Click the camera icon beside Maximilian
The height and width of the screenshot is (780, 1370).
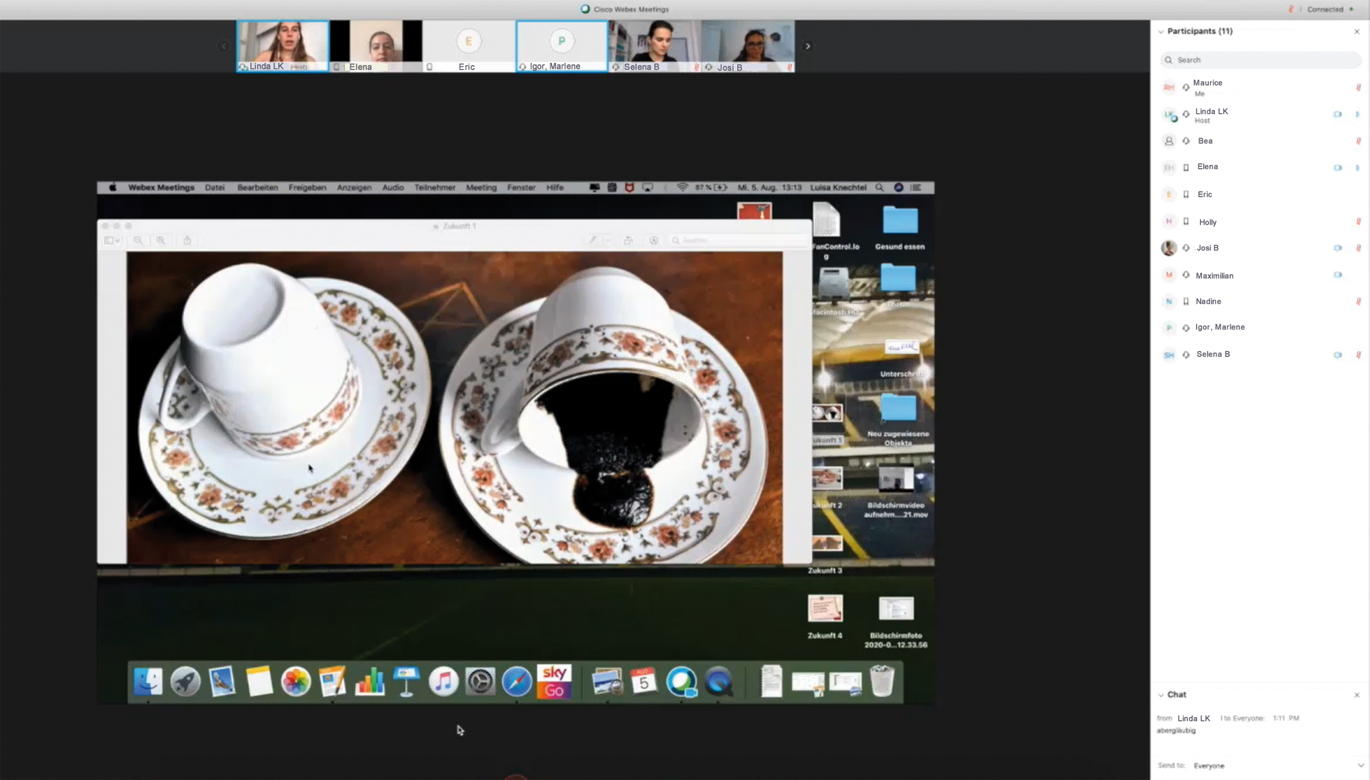(x=1337, y=275)
